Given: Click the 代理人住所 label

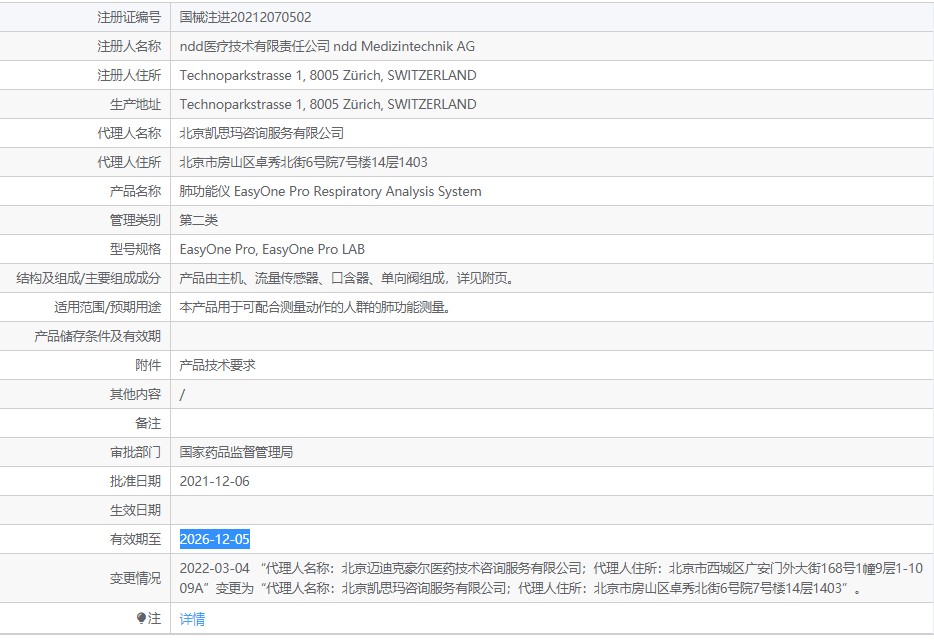Looking at the screenshot, I should (129, 163).
